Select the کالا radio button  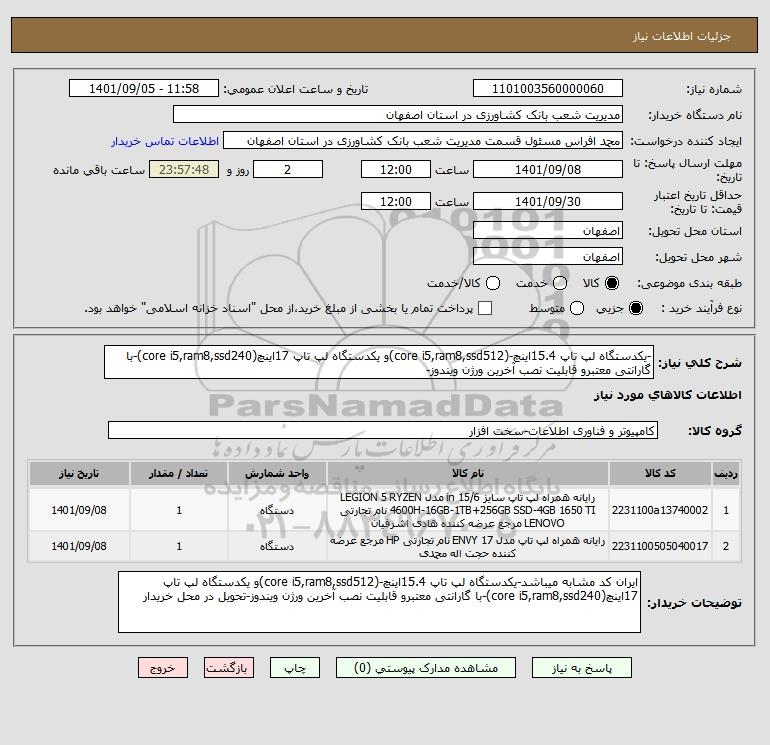(x=612, y=283)
